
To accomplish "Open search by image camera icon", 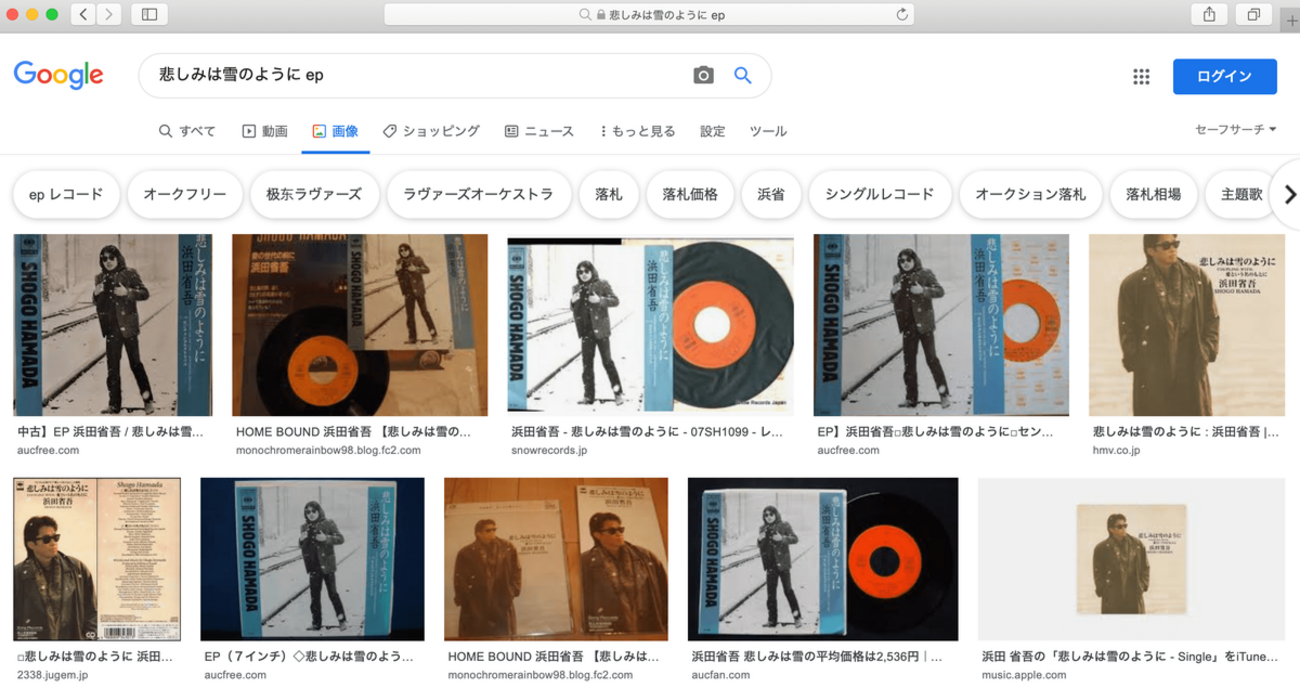I will point(704,75).
